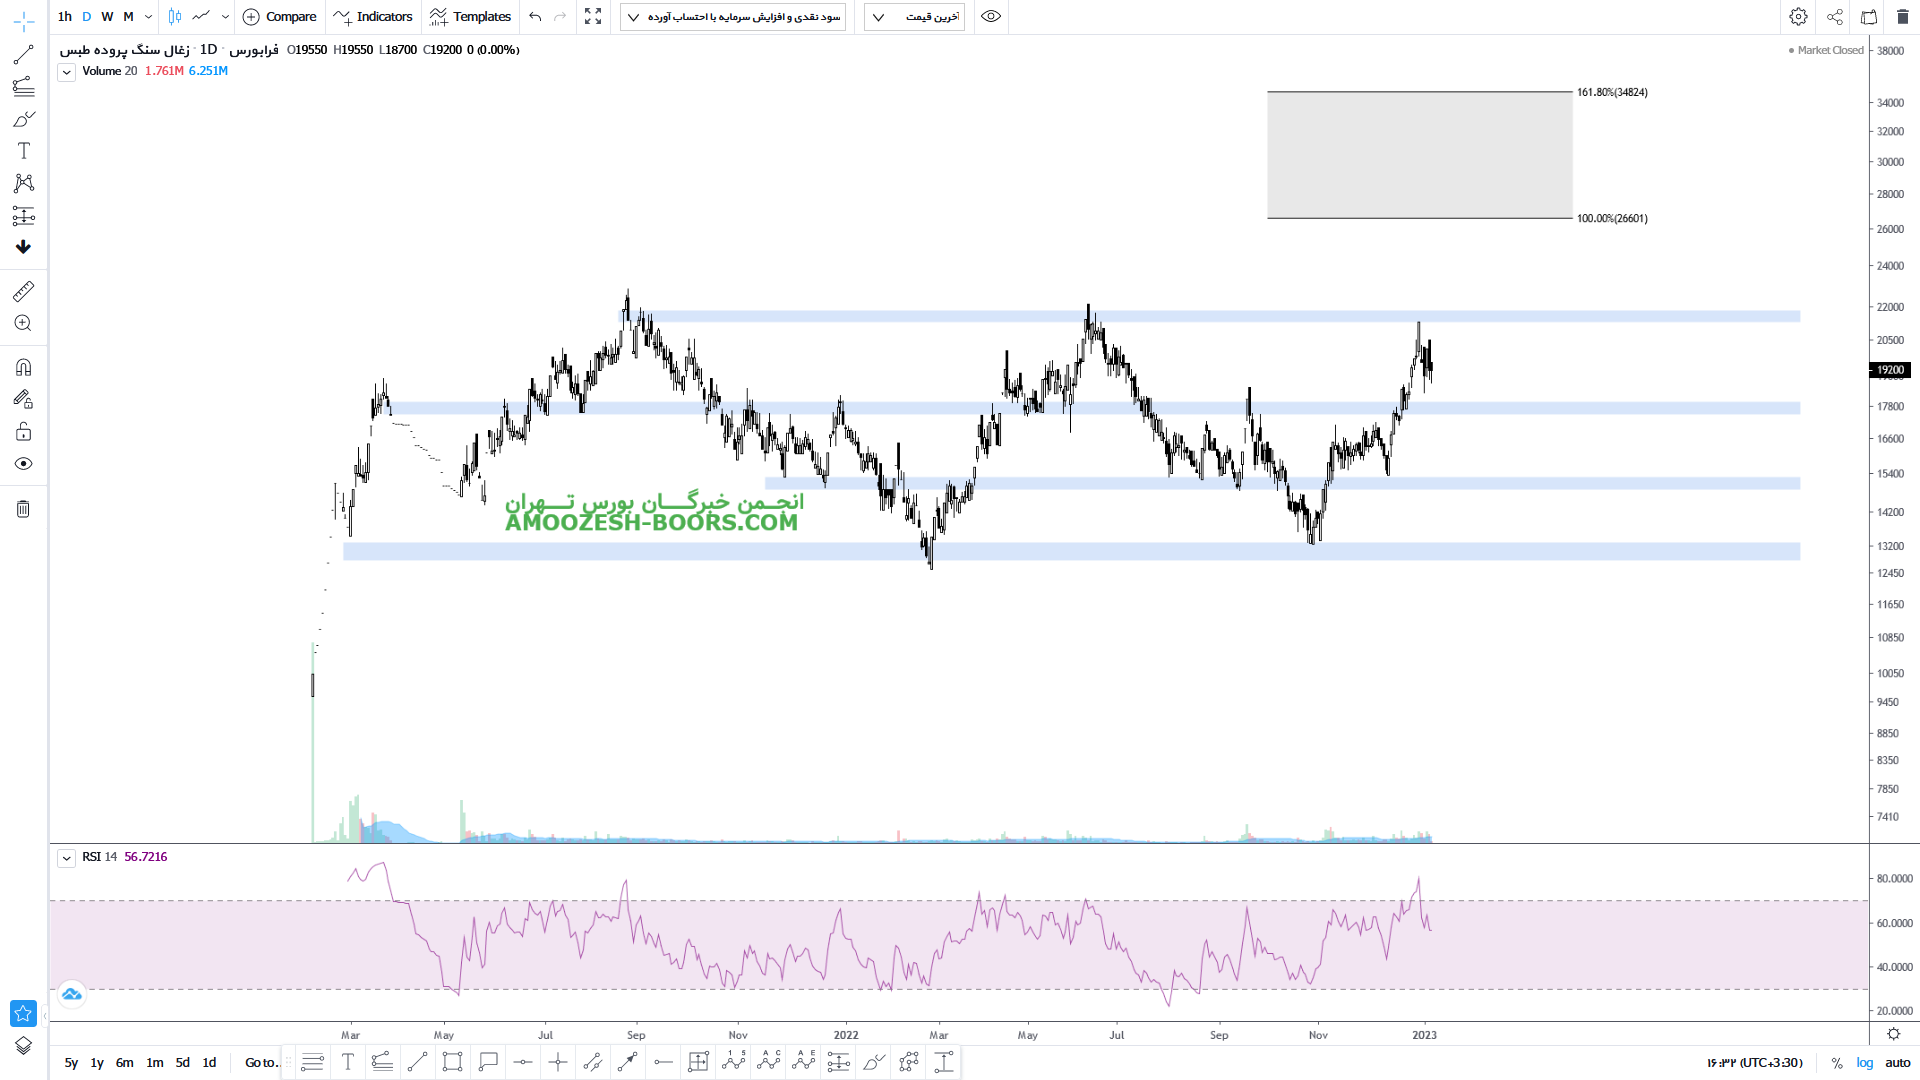Click the ruler measure tool
Viewport: 1920px width, 1080px height.
coord(23,291)
